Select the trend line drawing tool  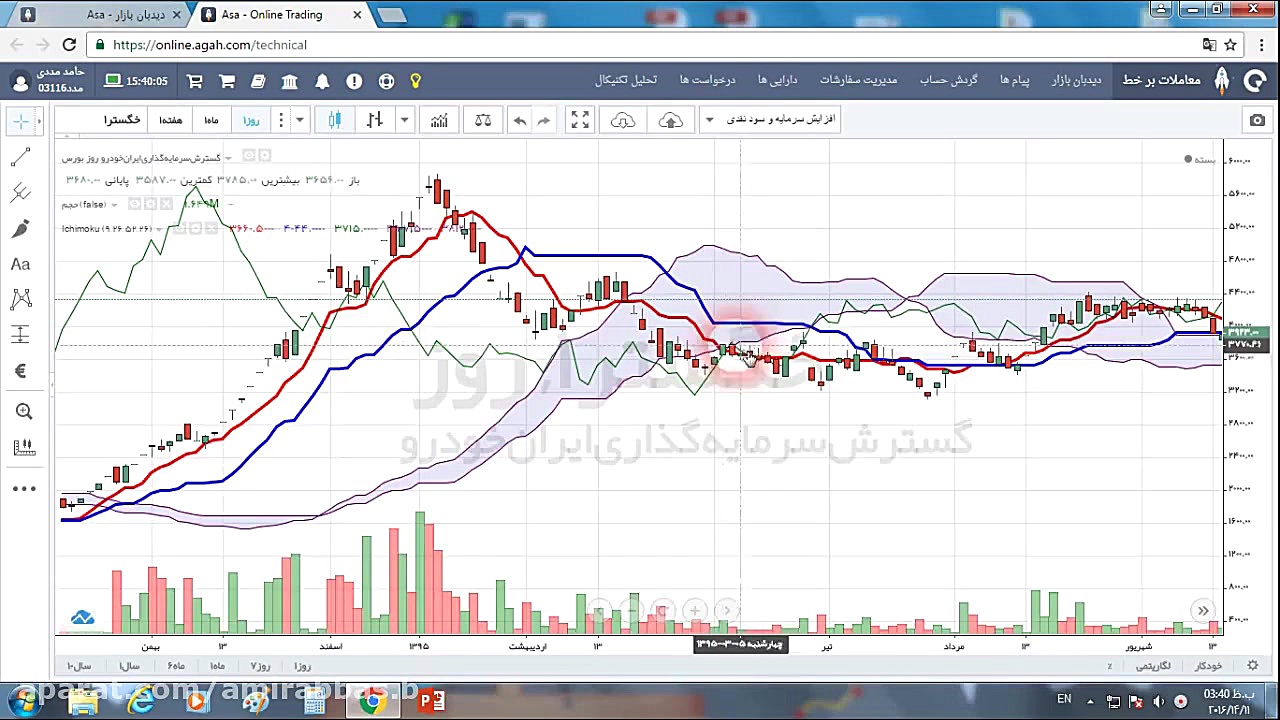tap(20, 158)
